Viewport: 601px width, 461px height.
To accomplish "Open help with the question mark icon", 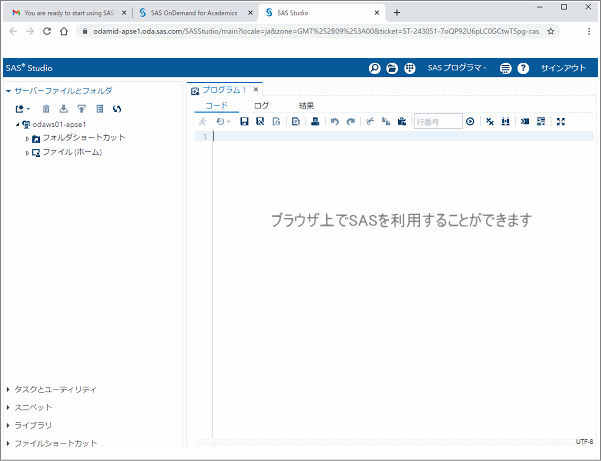I will (x=523, y=68).
